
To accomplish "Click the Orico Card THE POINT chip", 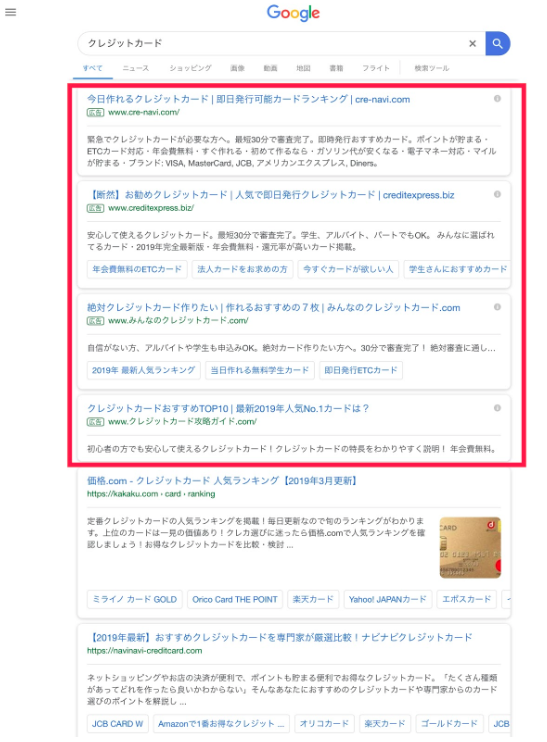I will [x=235, y=599].
